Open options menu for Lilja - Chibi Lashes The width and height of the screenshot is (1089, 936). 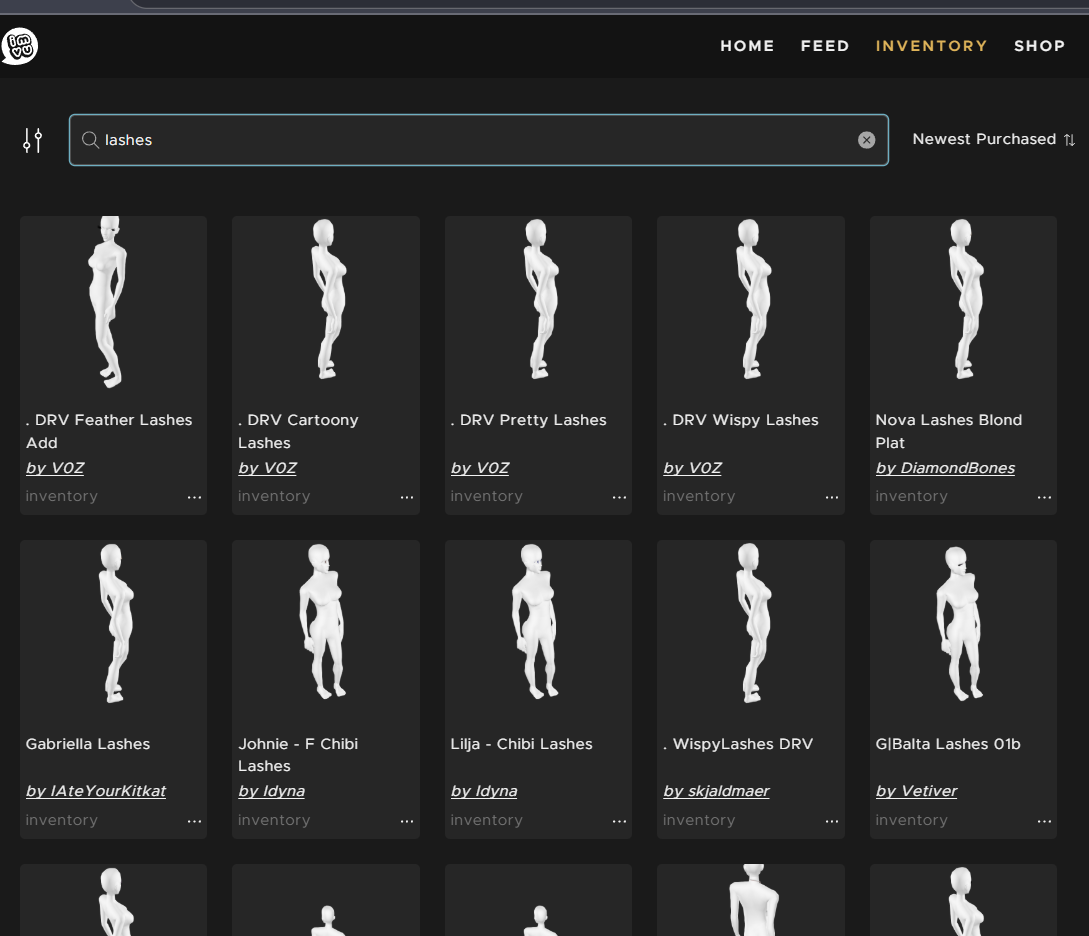[x=620, y=821]
